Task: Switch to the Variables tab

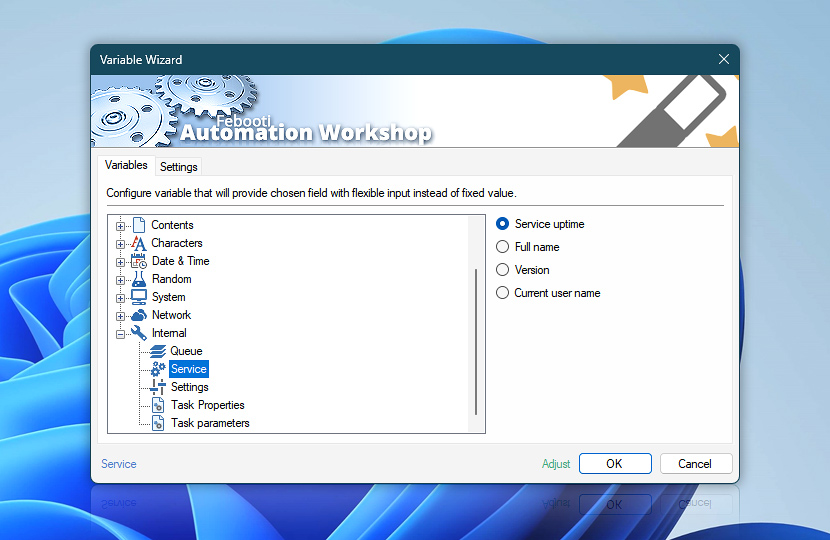Action: point(126,165)
